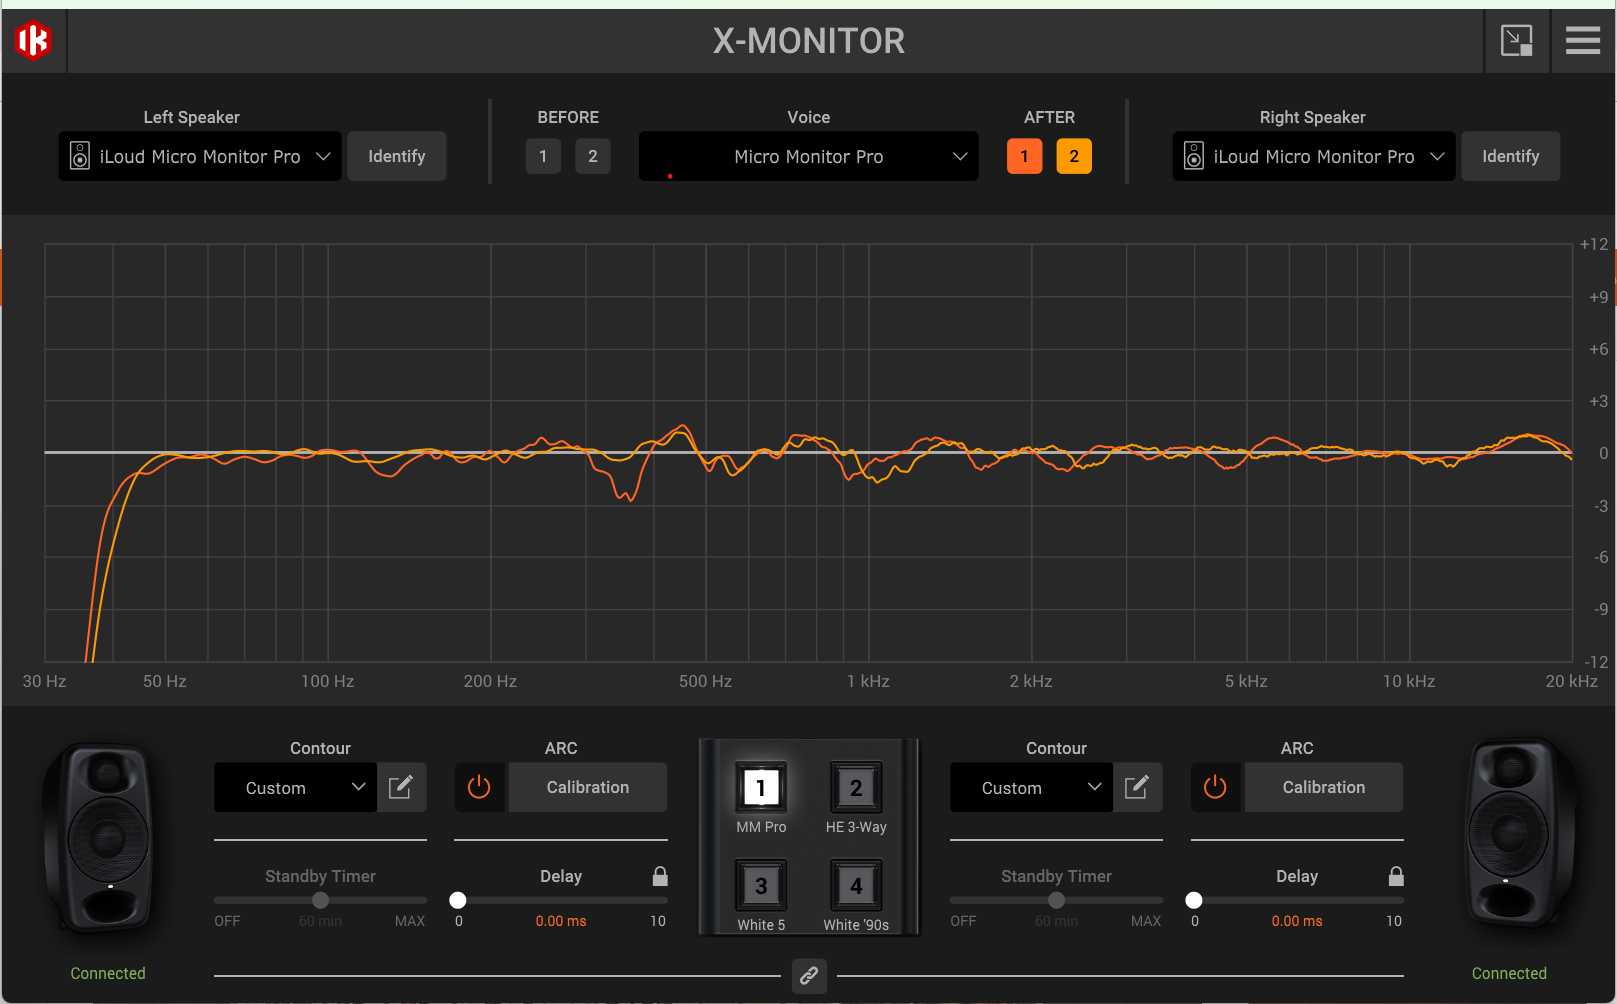Toggle left speaker ARC power
The height and width of the screenshot is (1004, 1617).
click(480, 788)
